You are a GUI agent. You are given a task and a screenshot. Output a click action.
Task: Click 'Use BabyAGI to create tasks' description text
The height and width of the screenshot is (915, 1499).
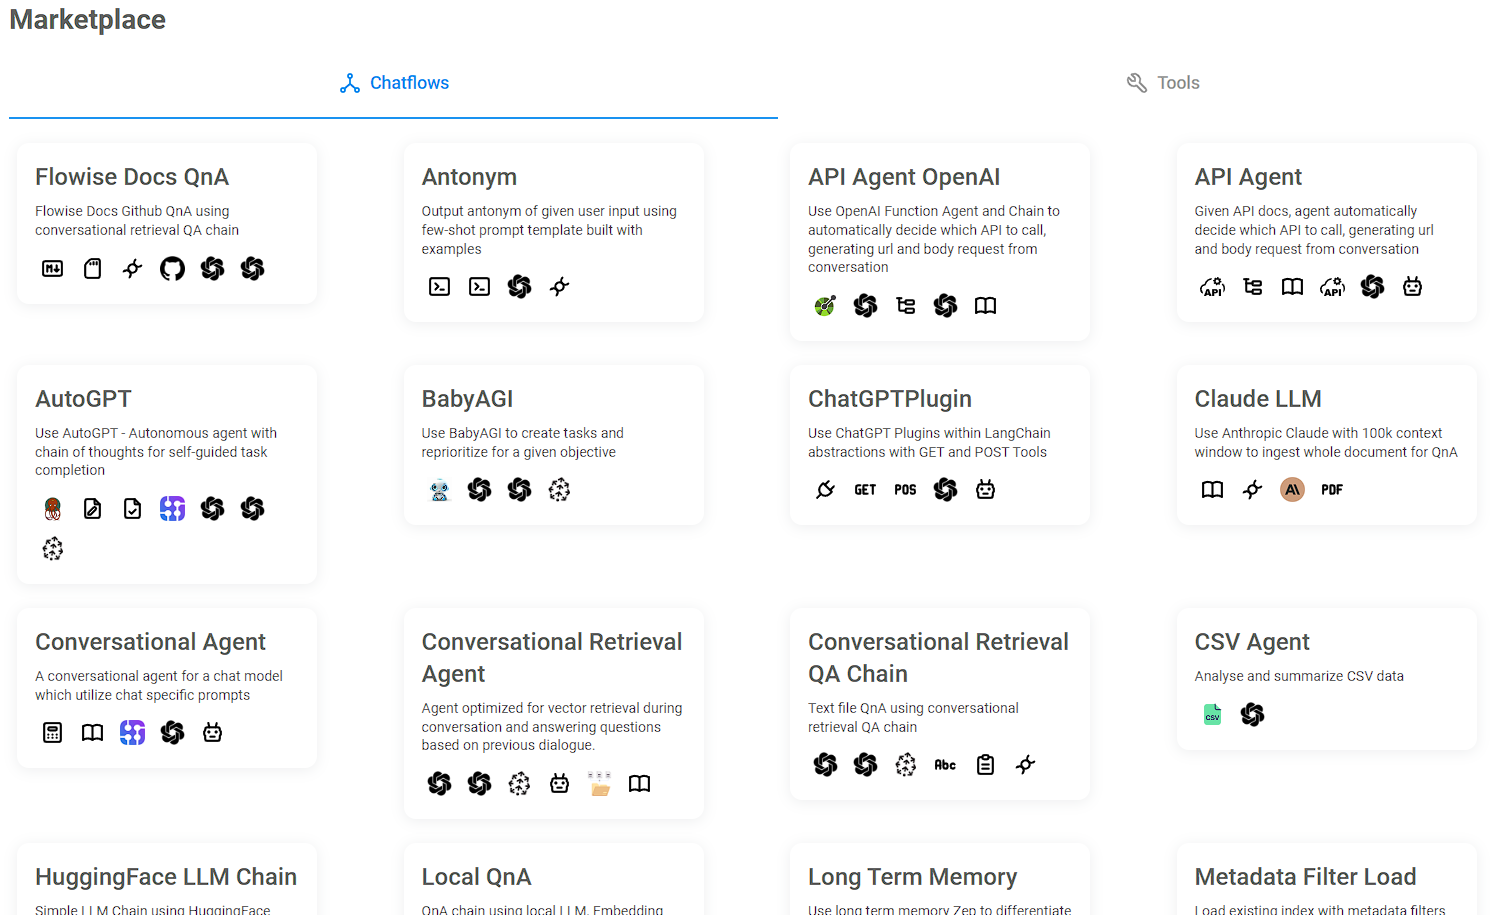coord(522,443)
